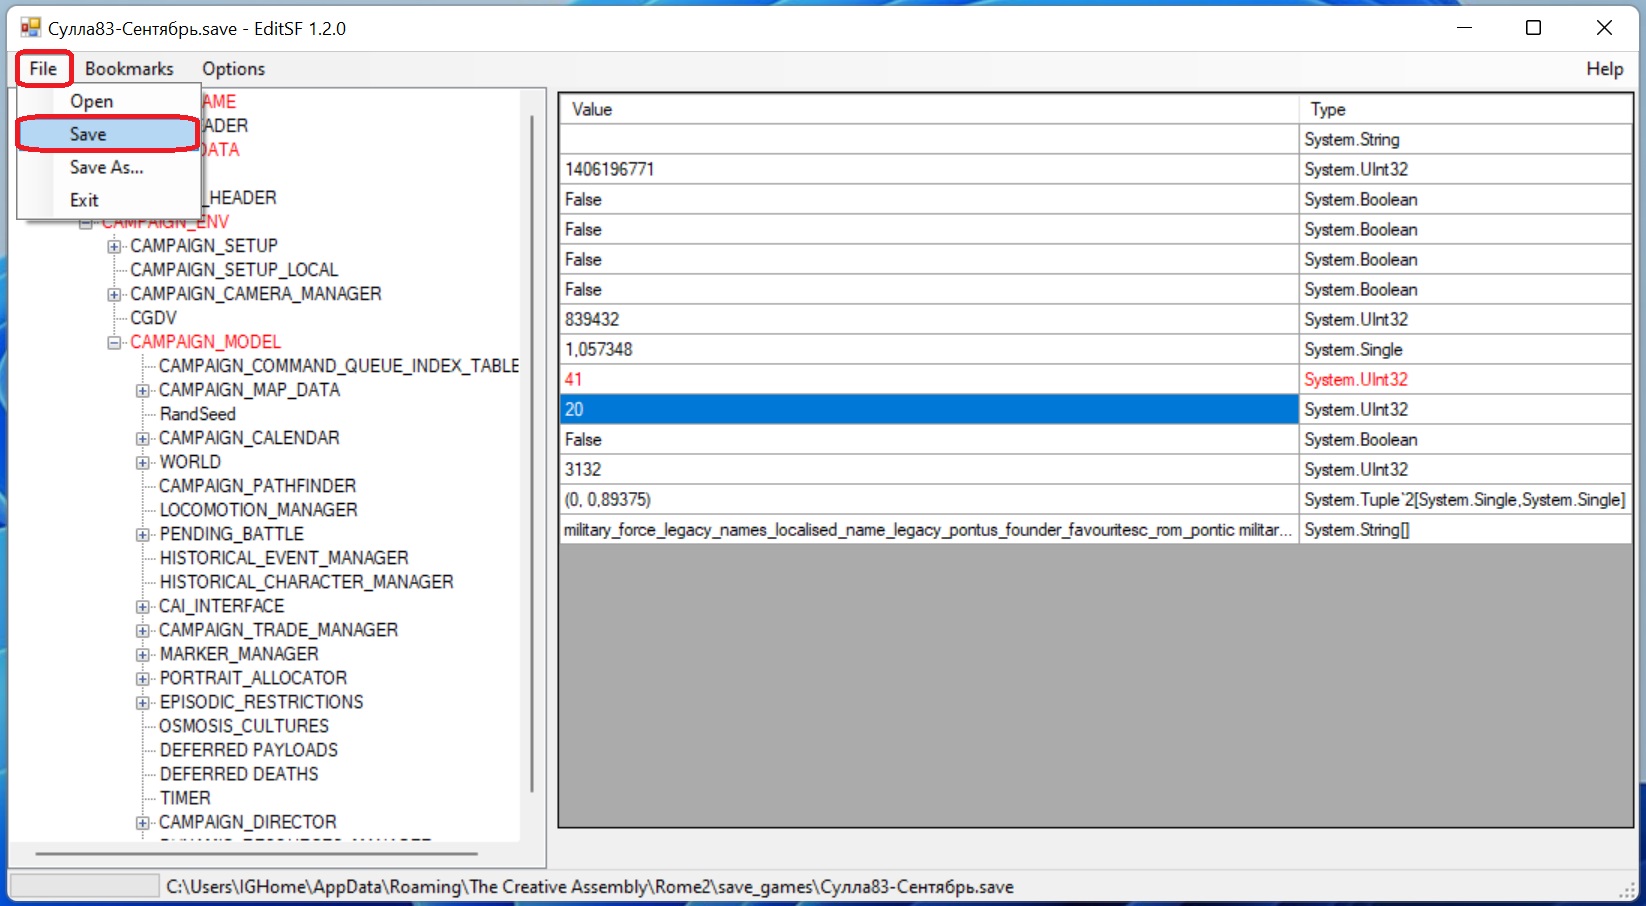Viewport: 1646px width, 906px height.
Task: Expand the CAMPAIGN_CALENDAR node
Action: (x=143, y=438)
